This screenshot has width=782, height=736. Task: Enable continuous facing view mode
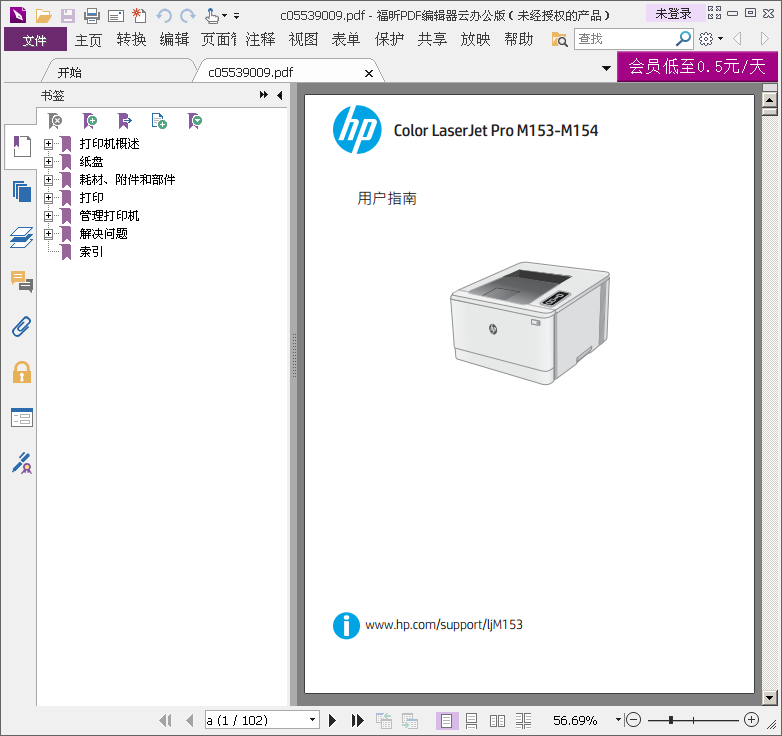coord(523,721)
